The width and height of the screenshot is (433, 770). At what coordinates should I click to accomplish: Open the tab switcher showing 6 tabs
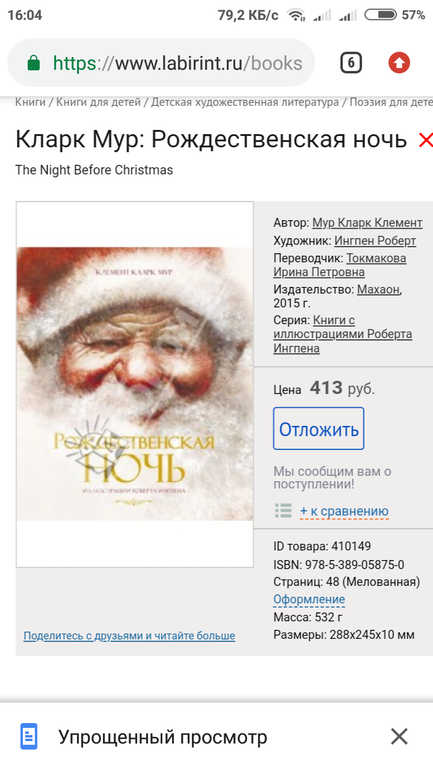[x=351, y=63]
